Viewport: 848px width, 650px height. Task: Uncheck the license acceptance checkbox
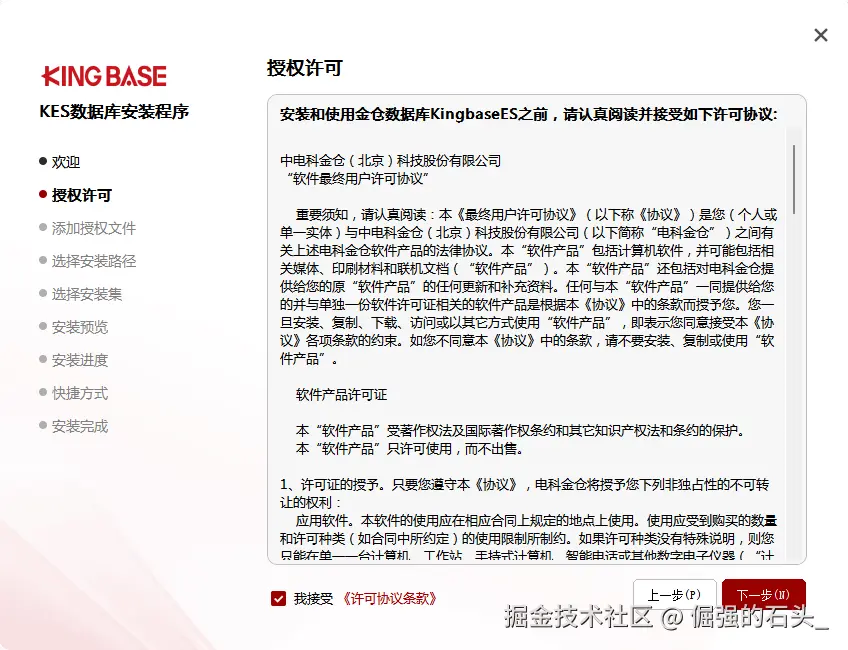coord(278,599)
